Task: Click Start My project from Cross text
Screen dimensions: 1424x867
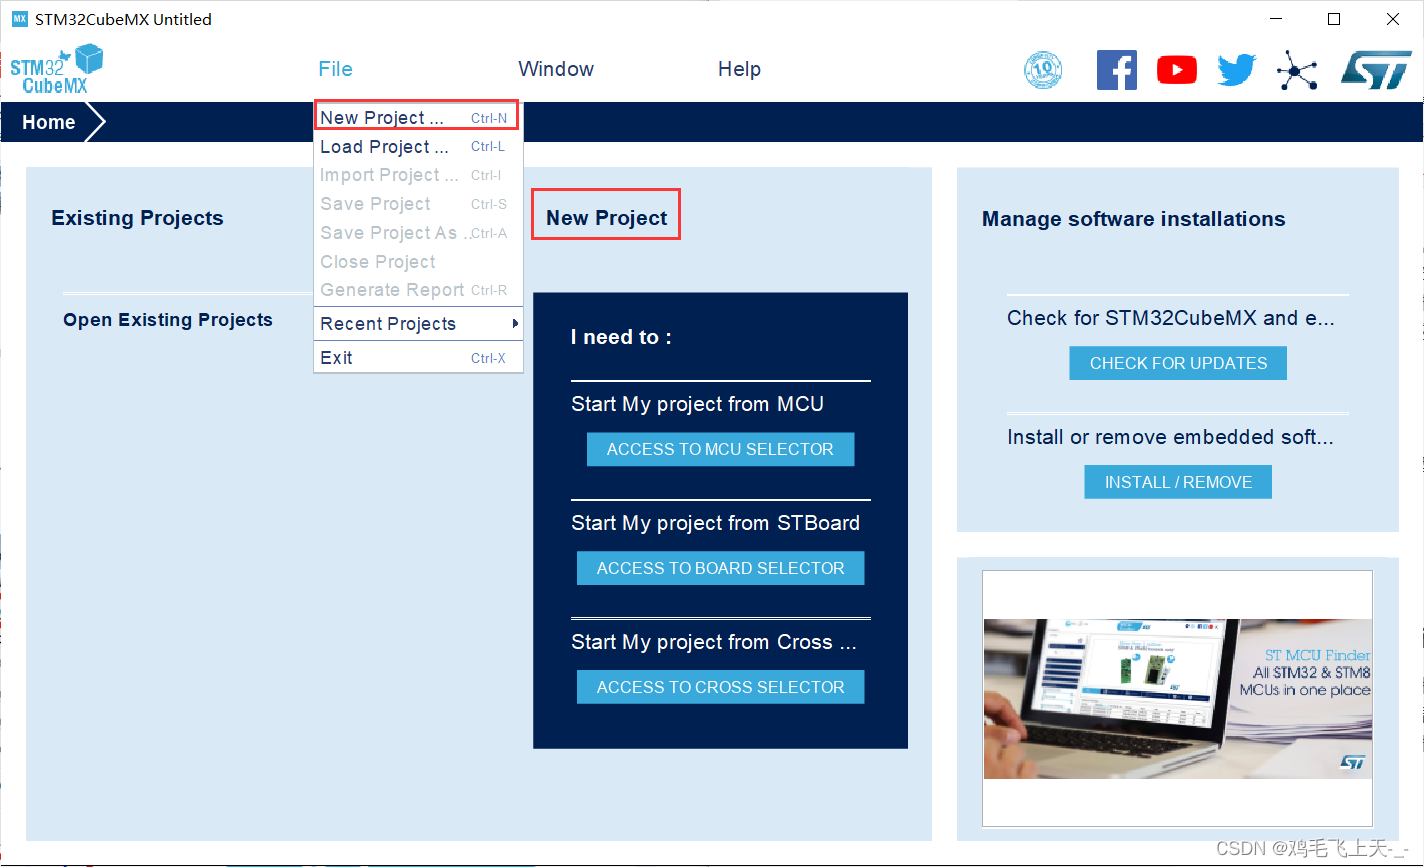Action: pos(713,642)
